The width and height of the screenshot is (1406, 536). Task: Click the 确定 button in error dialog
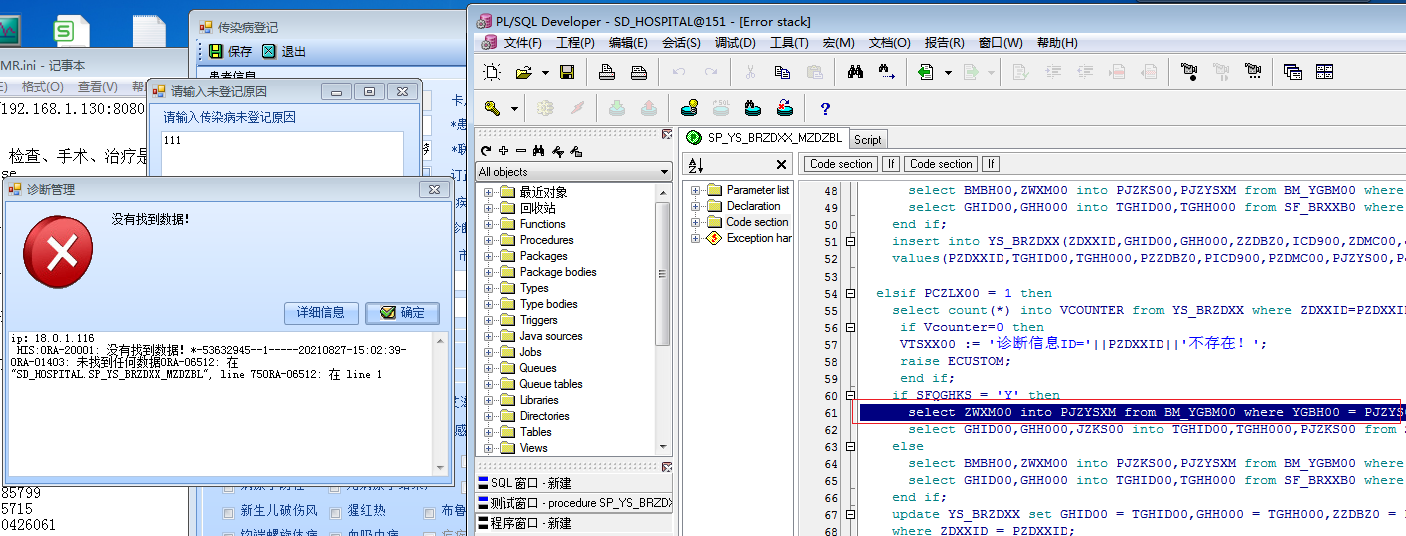click(402, 313)
